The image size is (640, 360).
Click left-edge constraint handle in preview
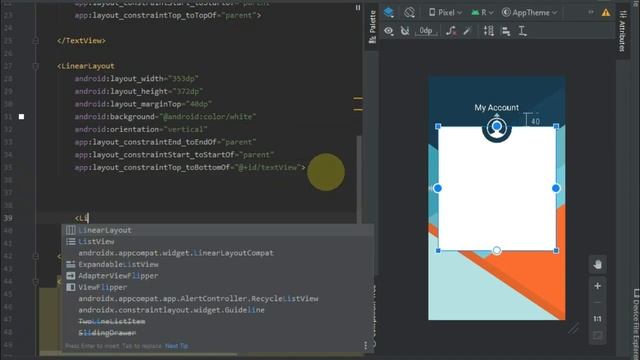[438, 188]
